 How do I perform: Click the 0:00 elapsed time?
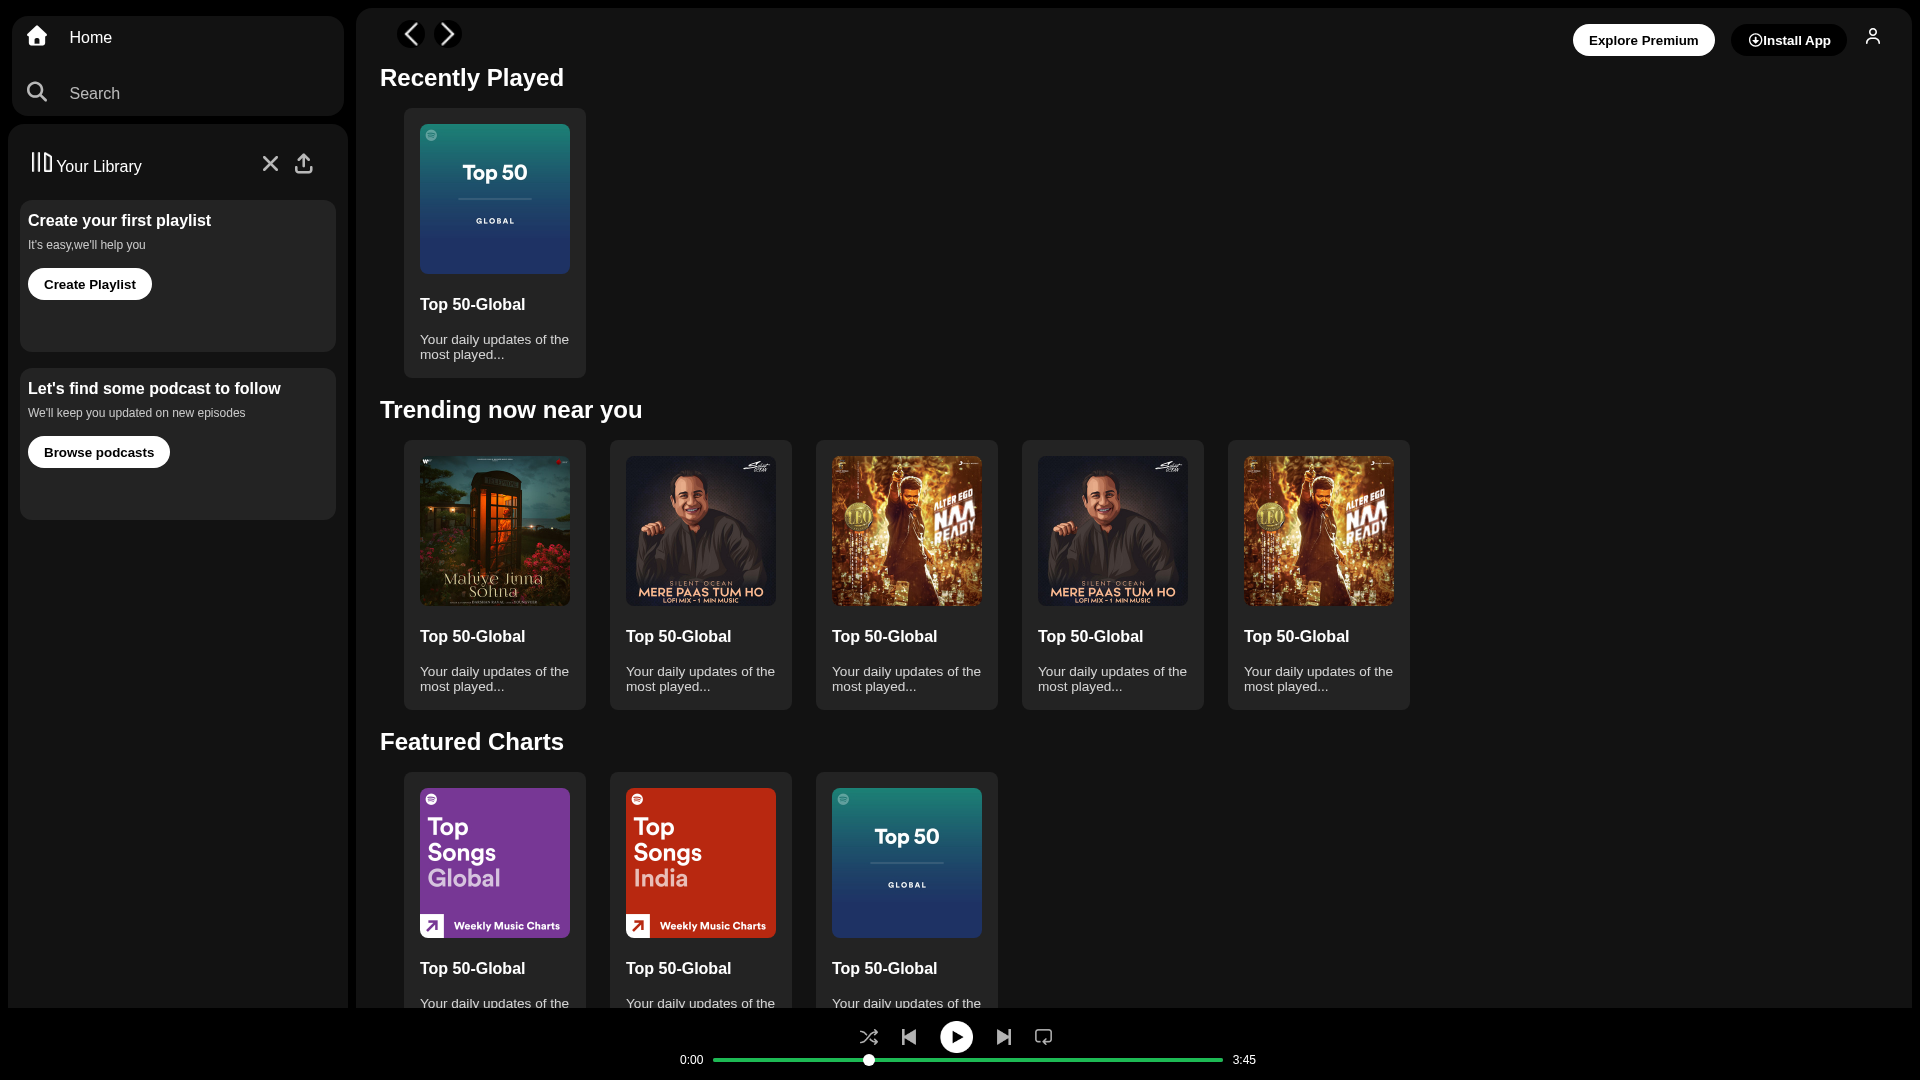(691, 1060)
